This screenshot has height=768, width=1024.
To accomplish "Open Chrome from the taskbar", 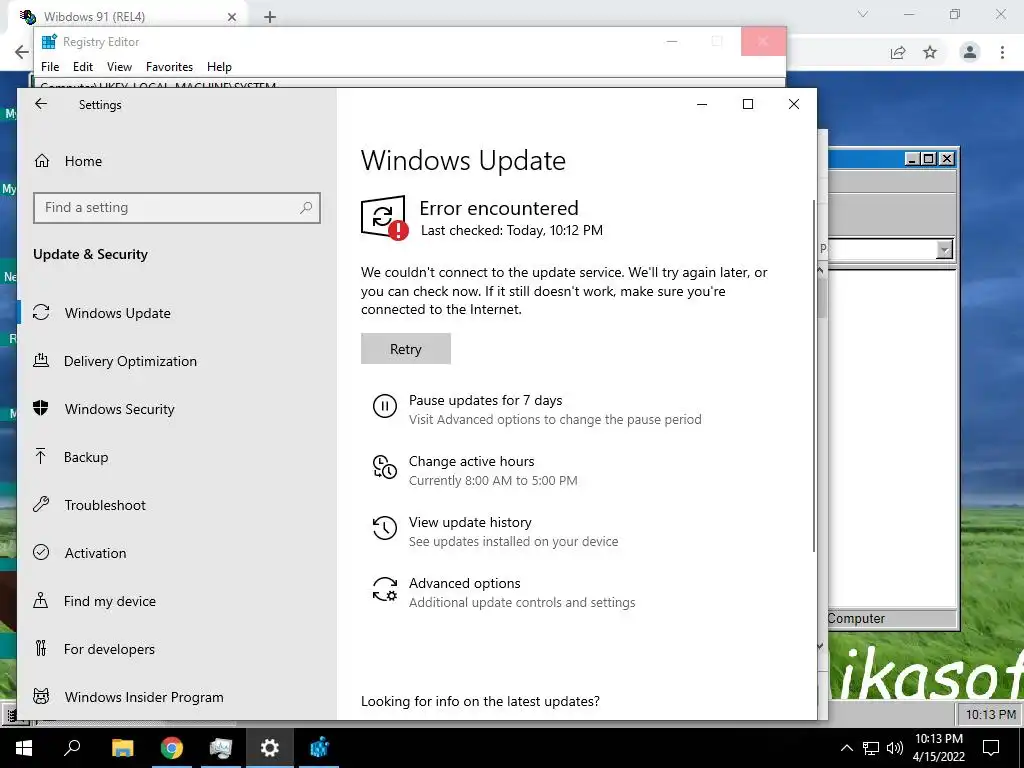I will click(x=172, y=748).
